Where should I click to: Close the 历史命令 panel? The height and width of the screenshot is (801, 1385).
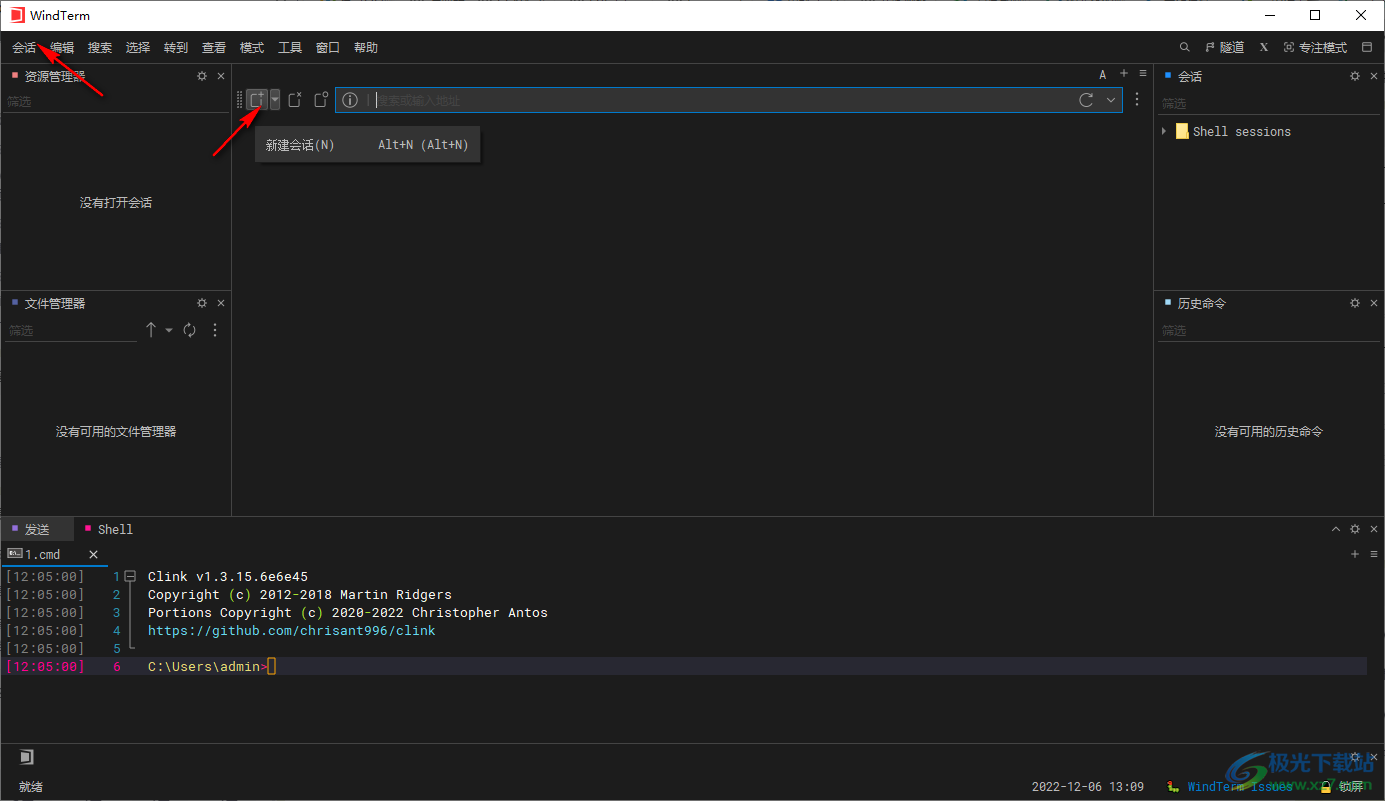coord(1374,303)
